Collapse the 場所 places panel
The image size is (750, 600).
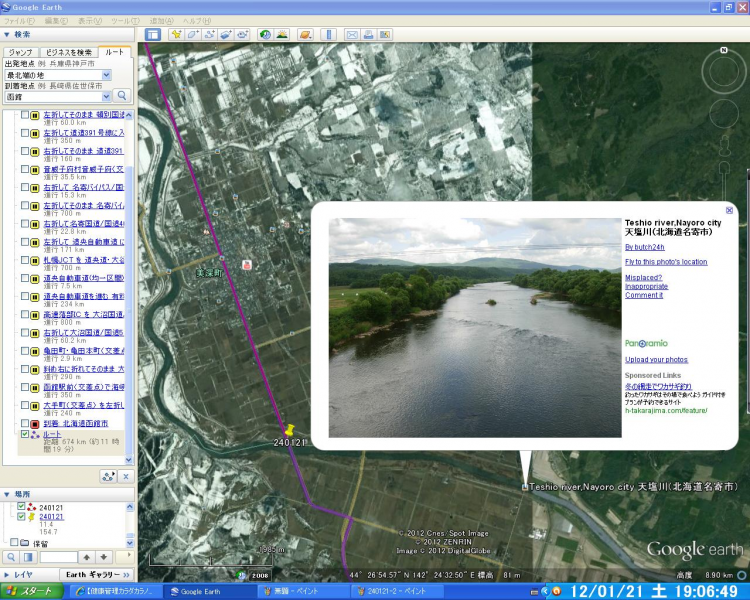7,494
